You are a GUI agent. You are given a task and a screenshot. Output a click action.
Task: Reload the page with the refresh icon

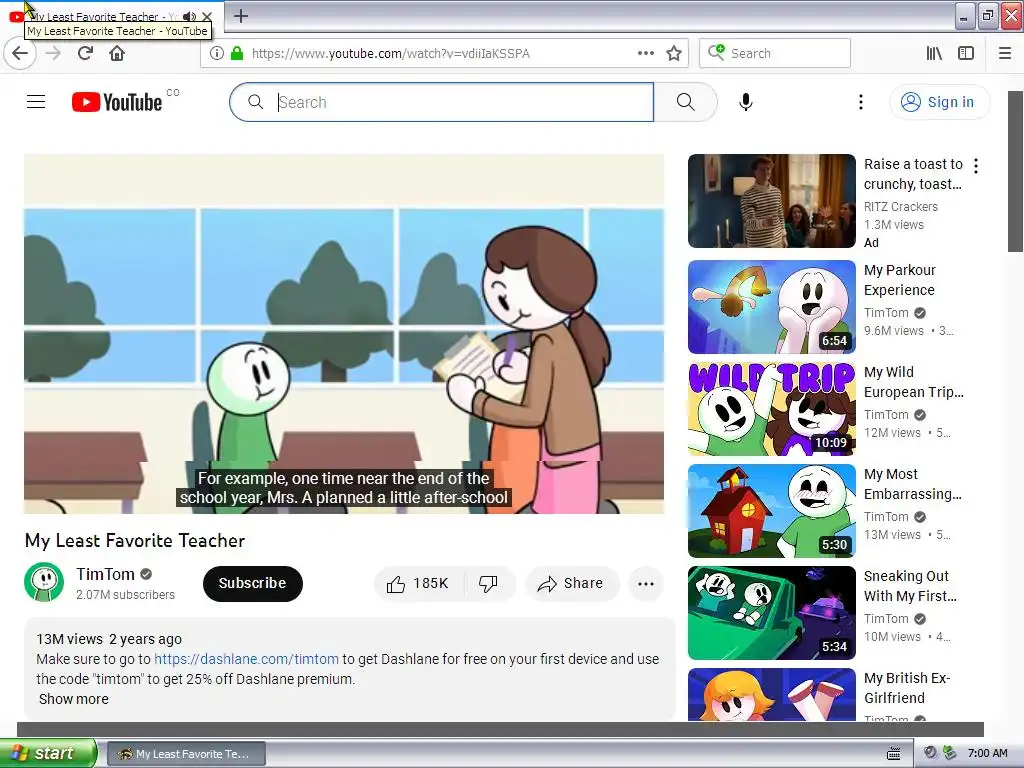click(86, 53)
